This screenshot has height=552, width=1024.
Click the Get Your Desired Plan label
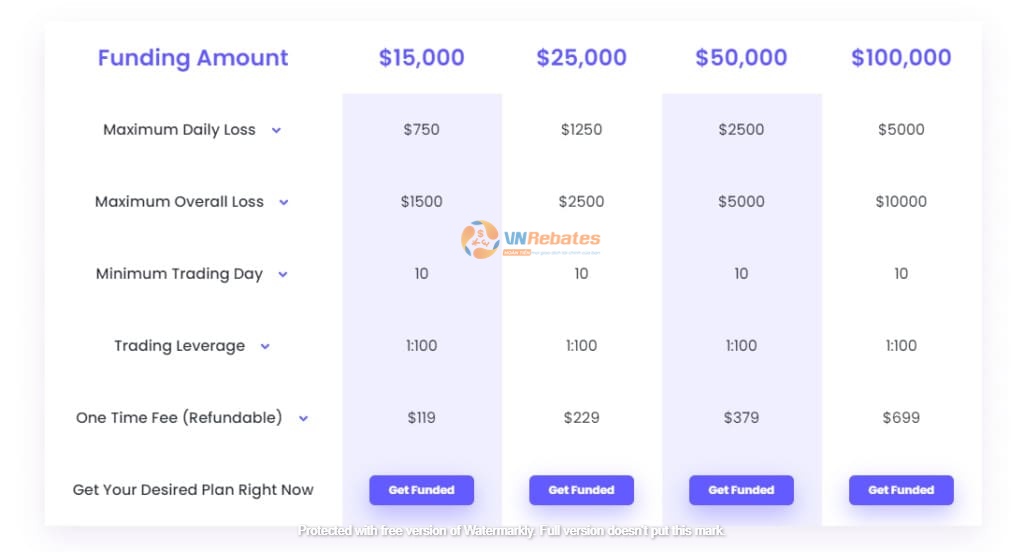[x=193, y=490]
